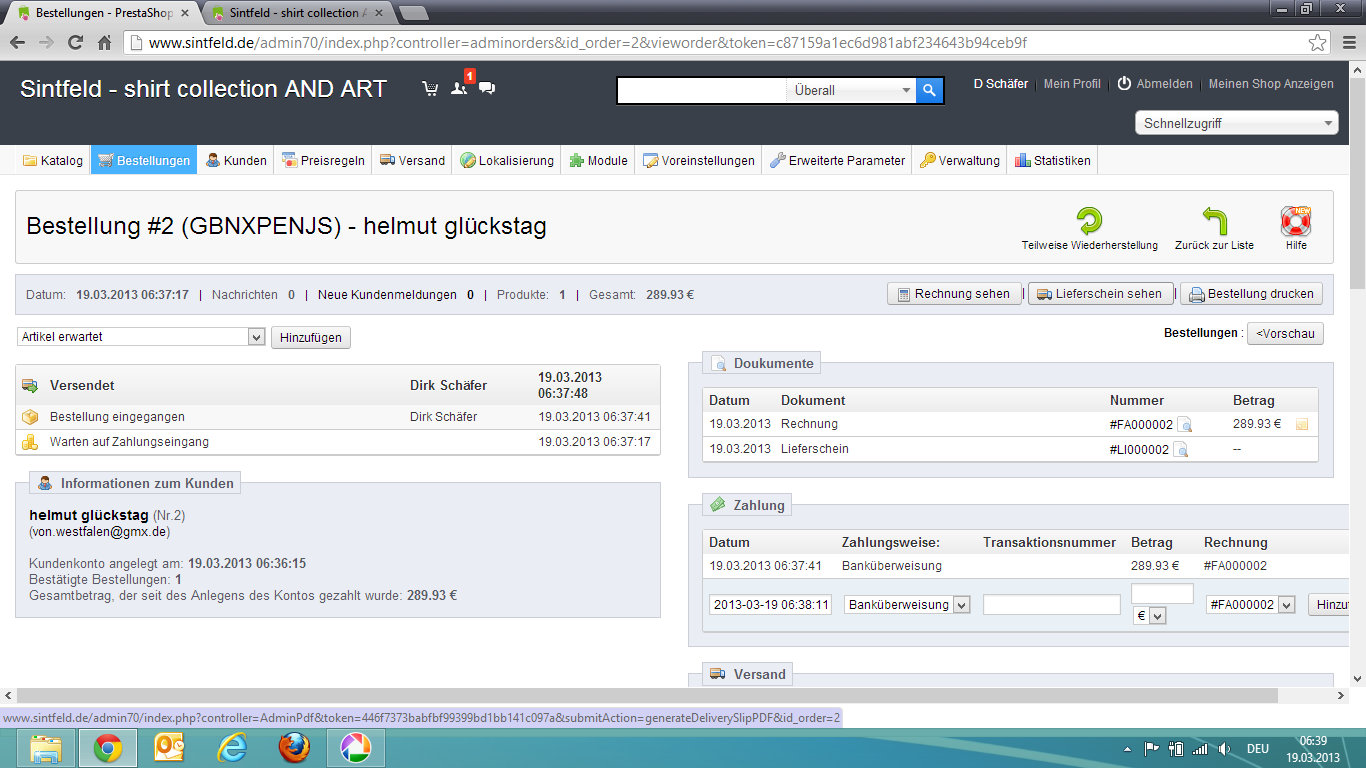1366x768 pixels.
Task: Open the Voreinstellungen menu
Action: click(x=698, y=160)
